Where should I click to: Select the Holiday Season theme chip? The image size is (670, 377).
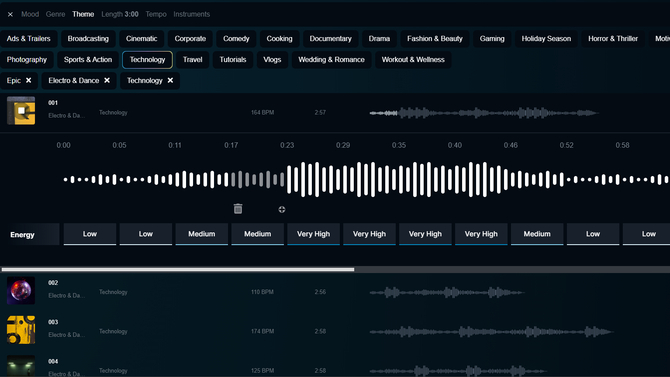(546, 38)
